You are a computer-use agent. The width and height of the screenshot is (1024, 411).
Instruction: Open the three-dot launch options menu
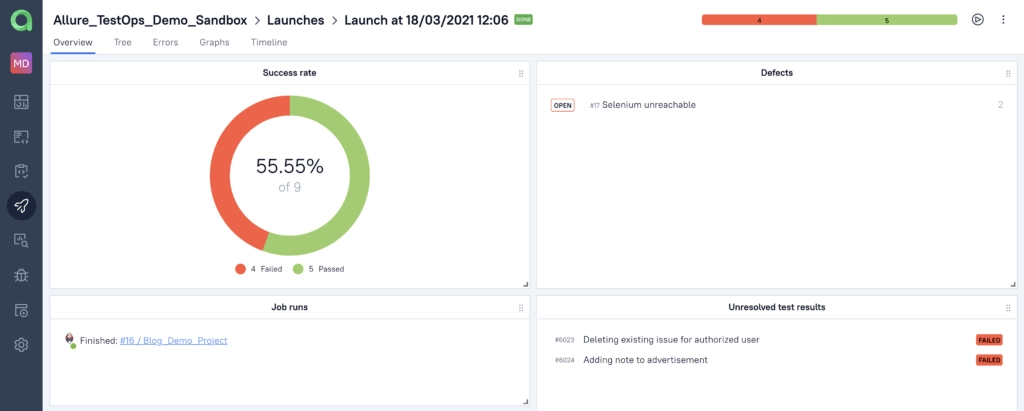click(1003, 20)
